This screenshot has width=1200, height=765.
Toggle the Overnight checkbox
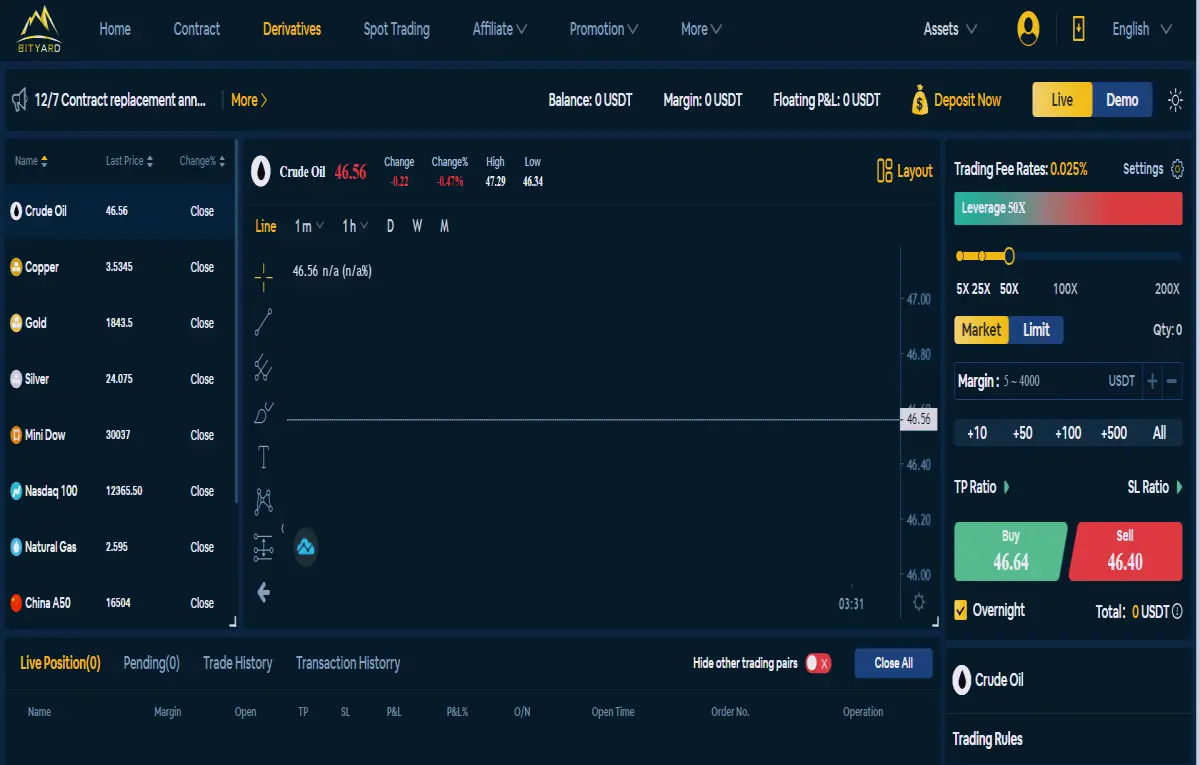pyautogui.click(x=961, y=610)
